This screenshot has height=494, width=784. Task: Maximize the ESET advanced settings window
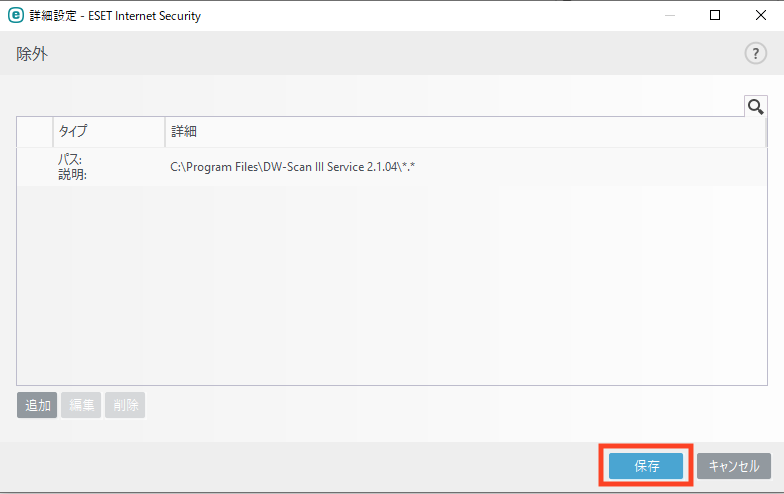(714, 15)
